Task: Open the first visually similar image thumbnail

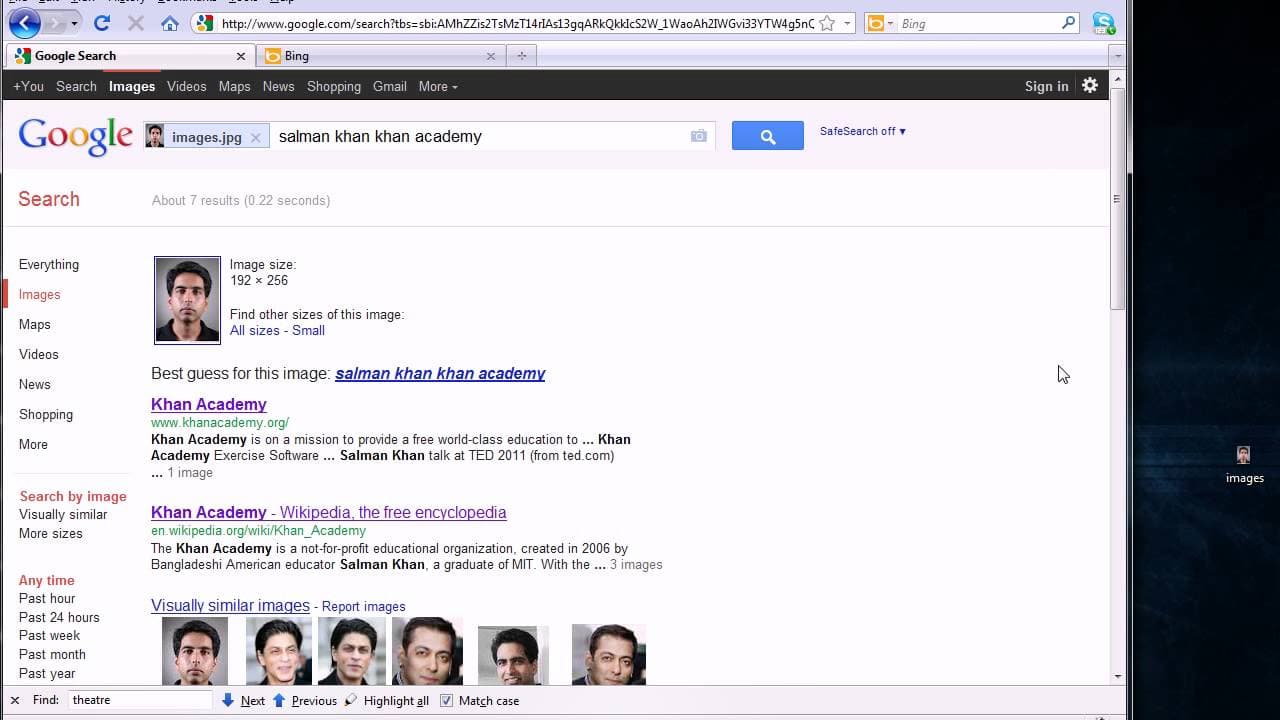Action: point(195,651)
